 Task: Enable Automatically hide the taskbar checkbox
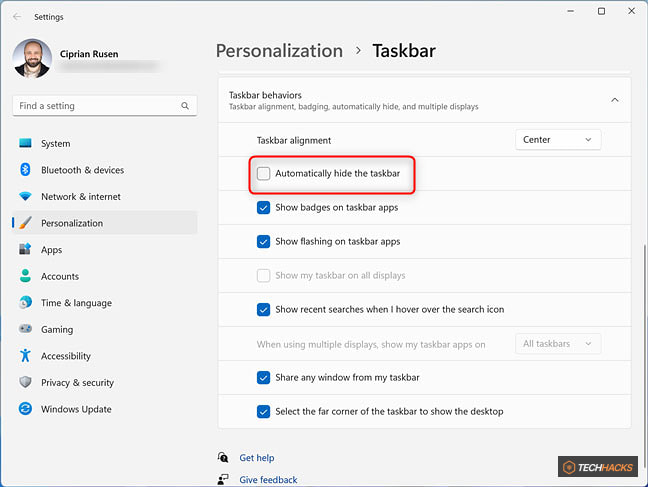263,173
